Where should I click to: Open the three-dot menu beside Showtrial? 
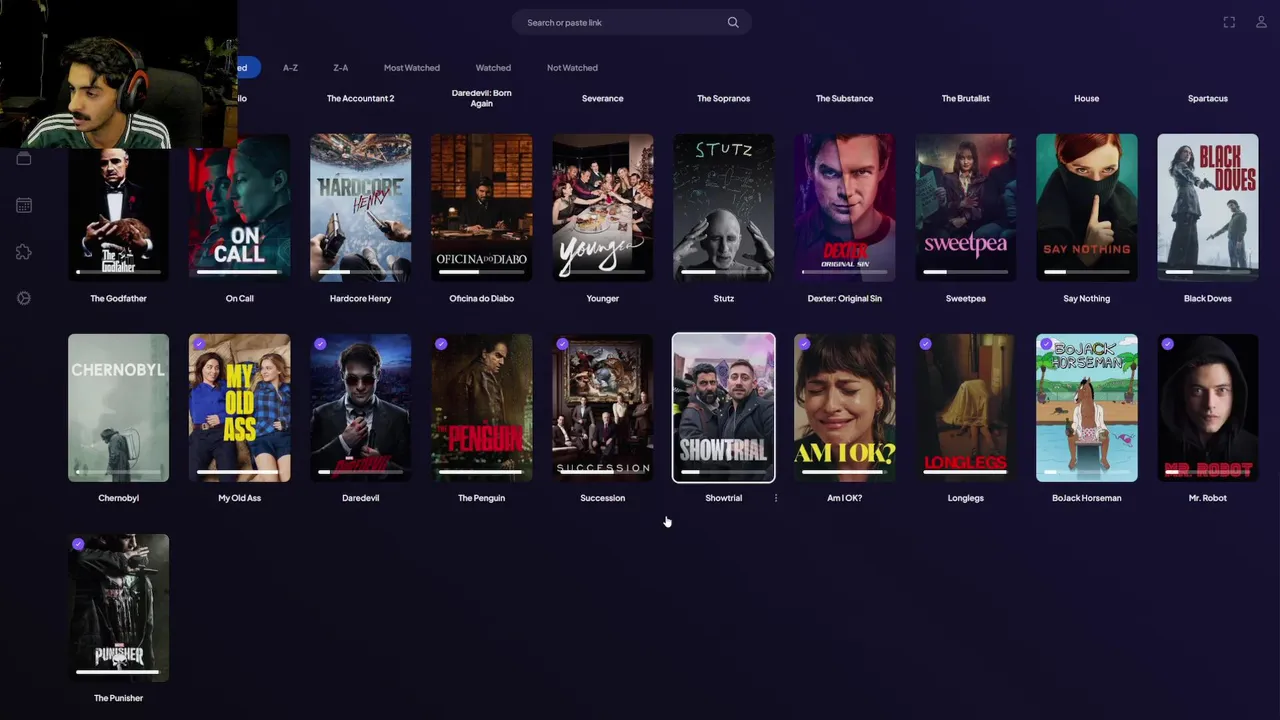(x=776, y=498)
